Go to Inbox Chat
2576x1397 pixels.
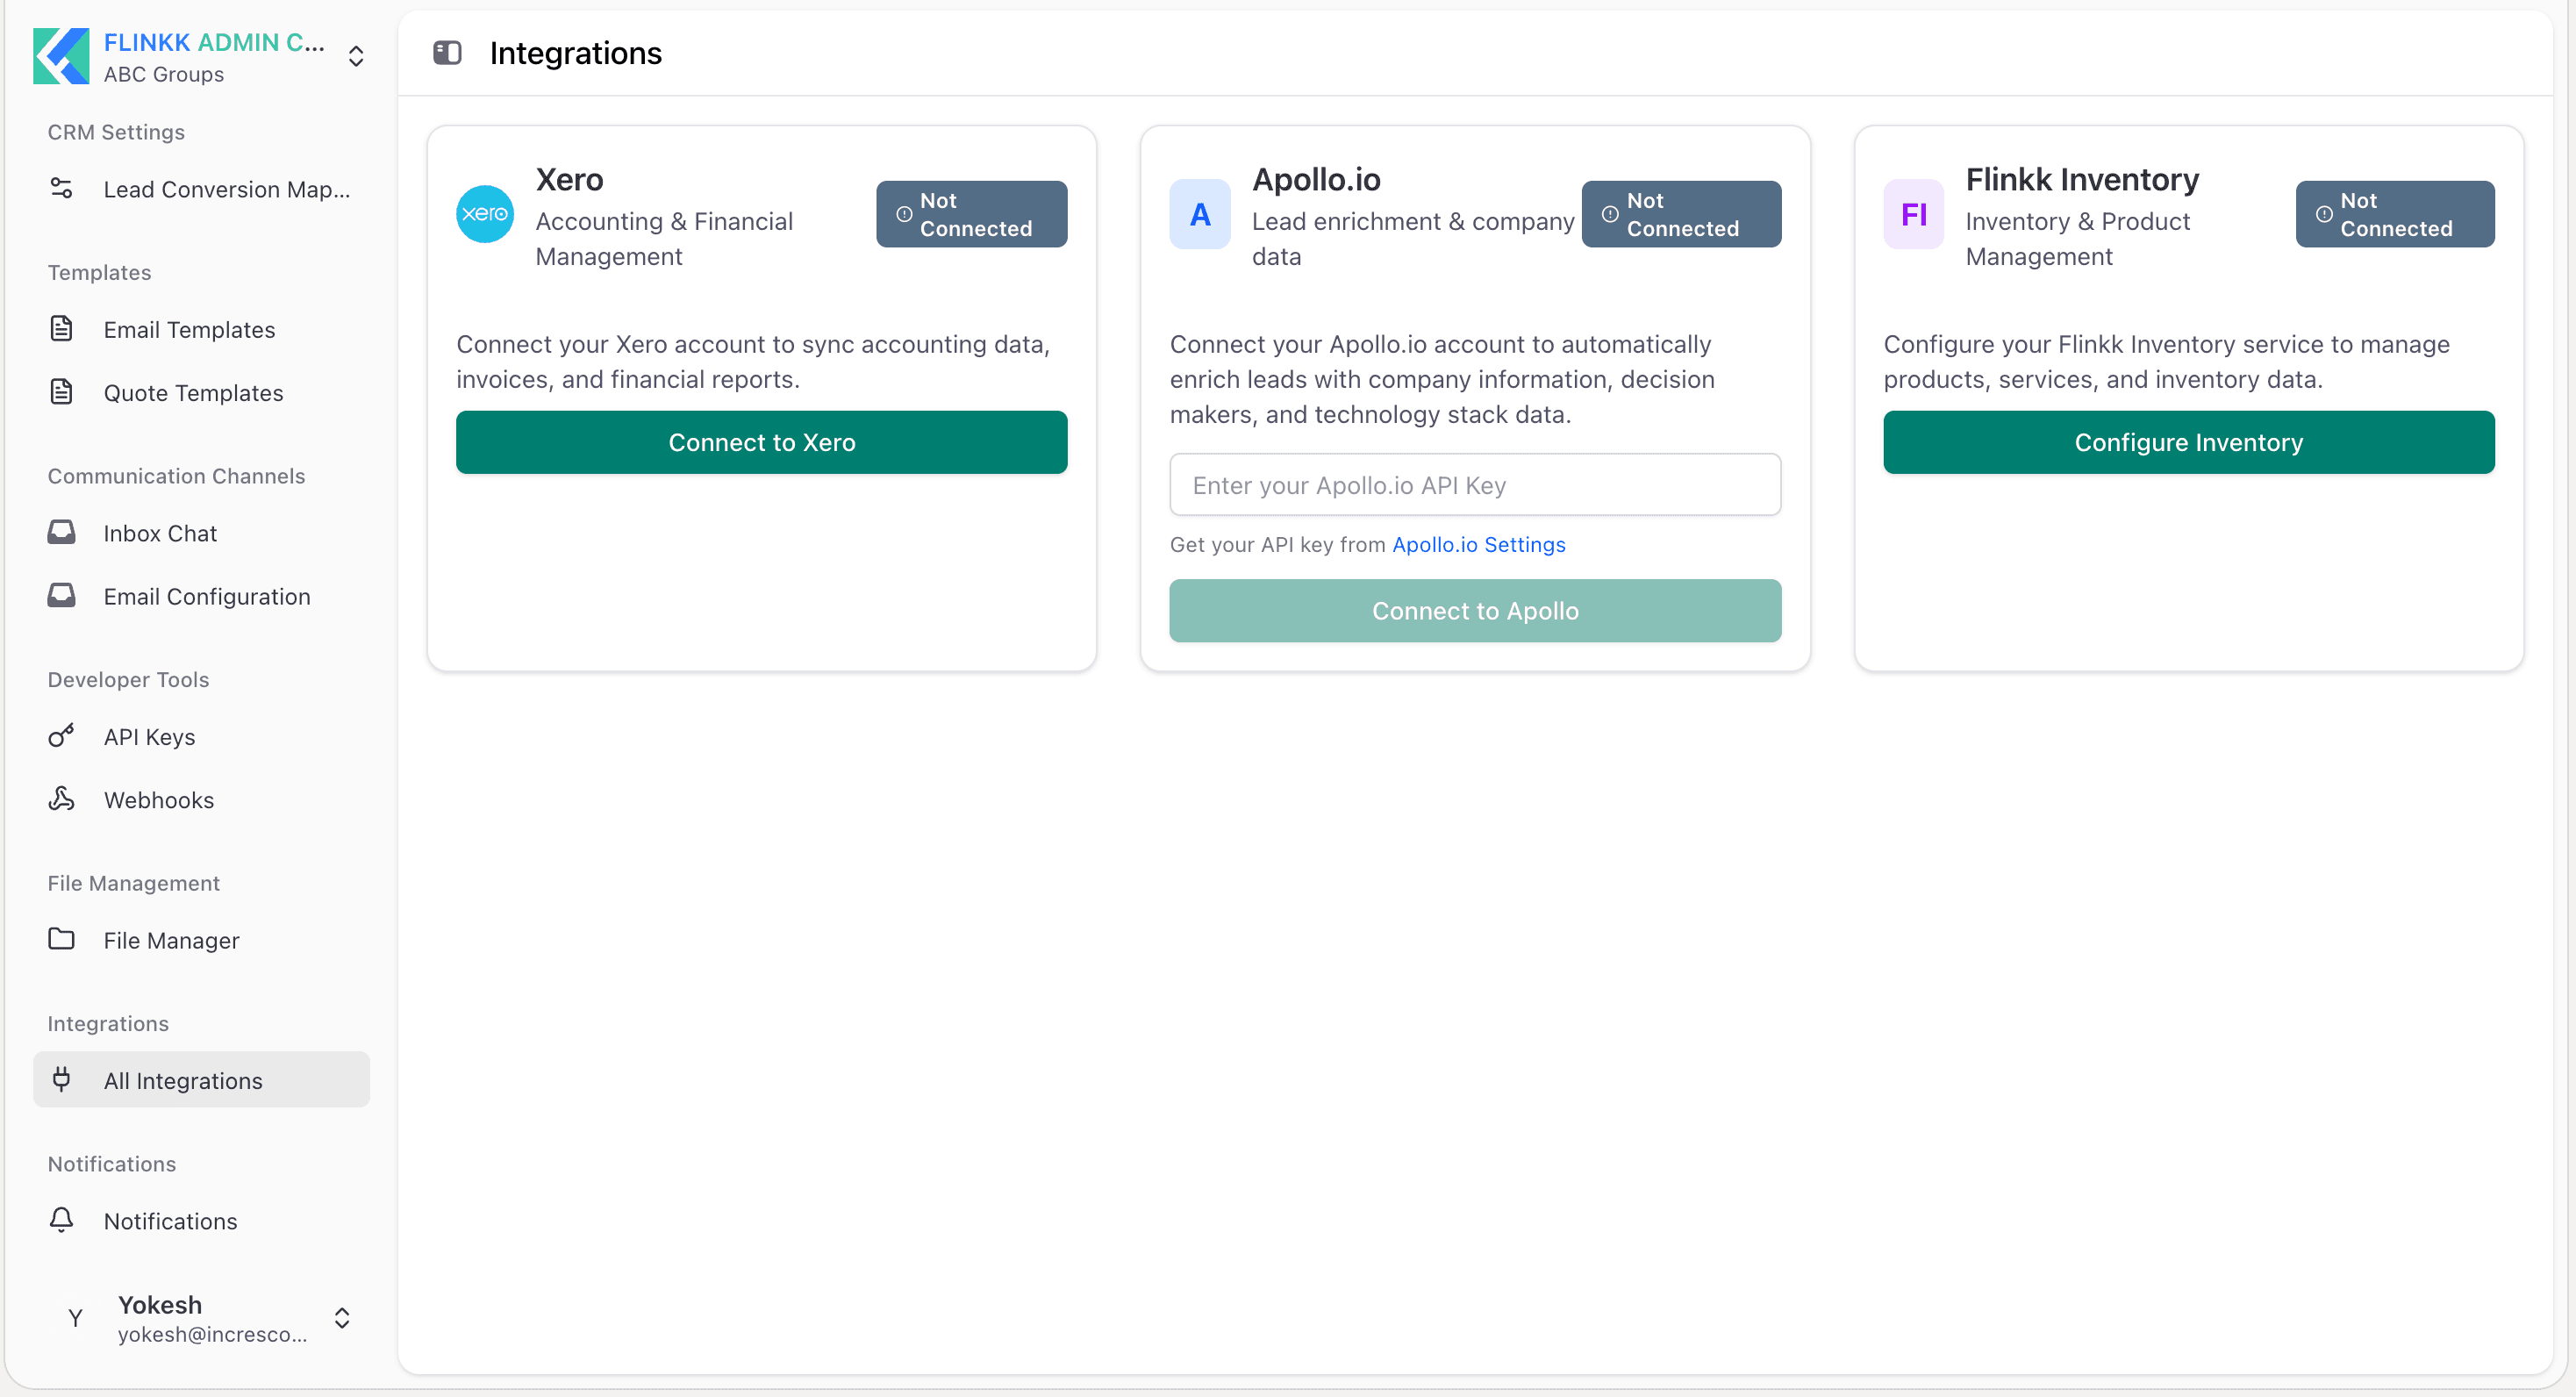(x=201, y=533)
